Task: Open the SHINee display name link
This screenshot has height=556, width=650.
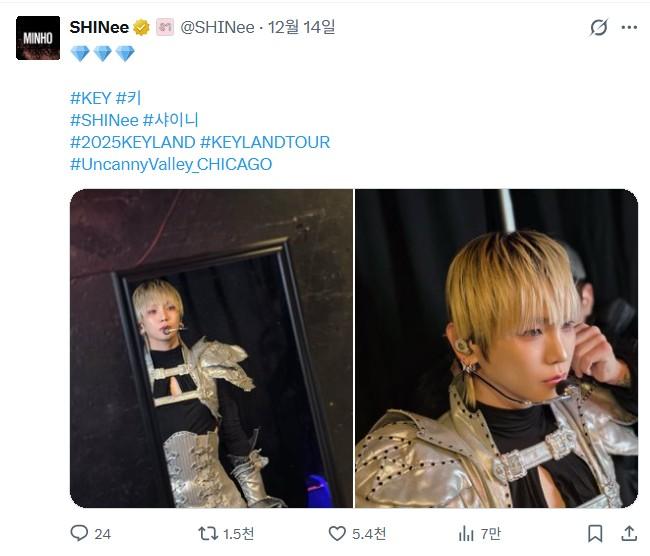Action: pos(99,28)
